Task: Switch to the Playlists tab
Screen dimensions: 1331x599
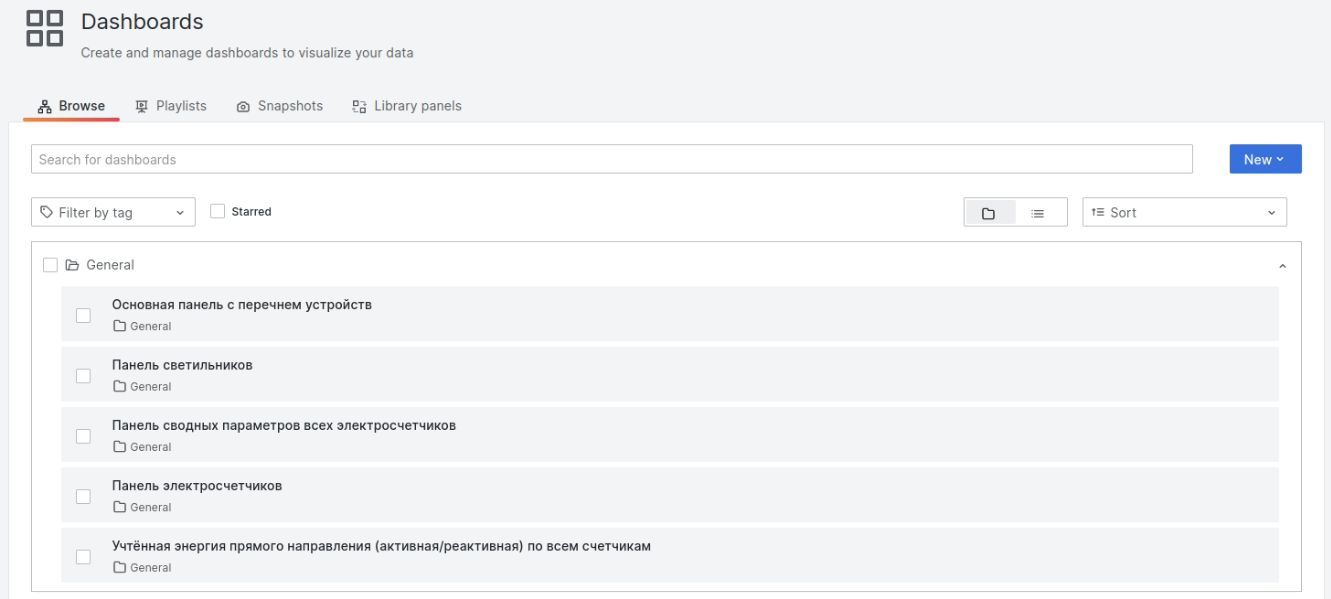Action: 170,106
